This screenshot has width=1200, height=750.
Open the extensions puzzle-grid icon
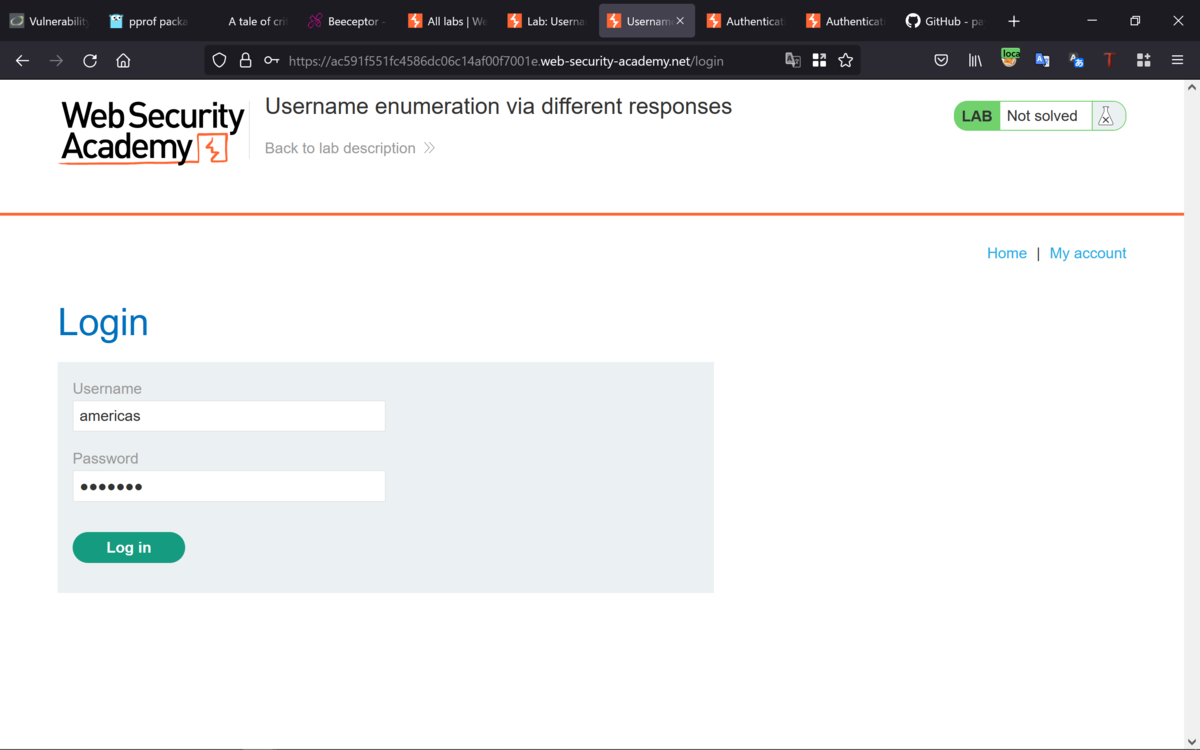pos(1143,61)
